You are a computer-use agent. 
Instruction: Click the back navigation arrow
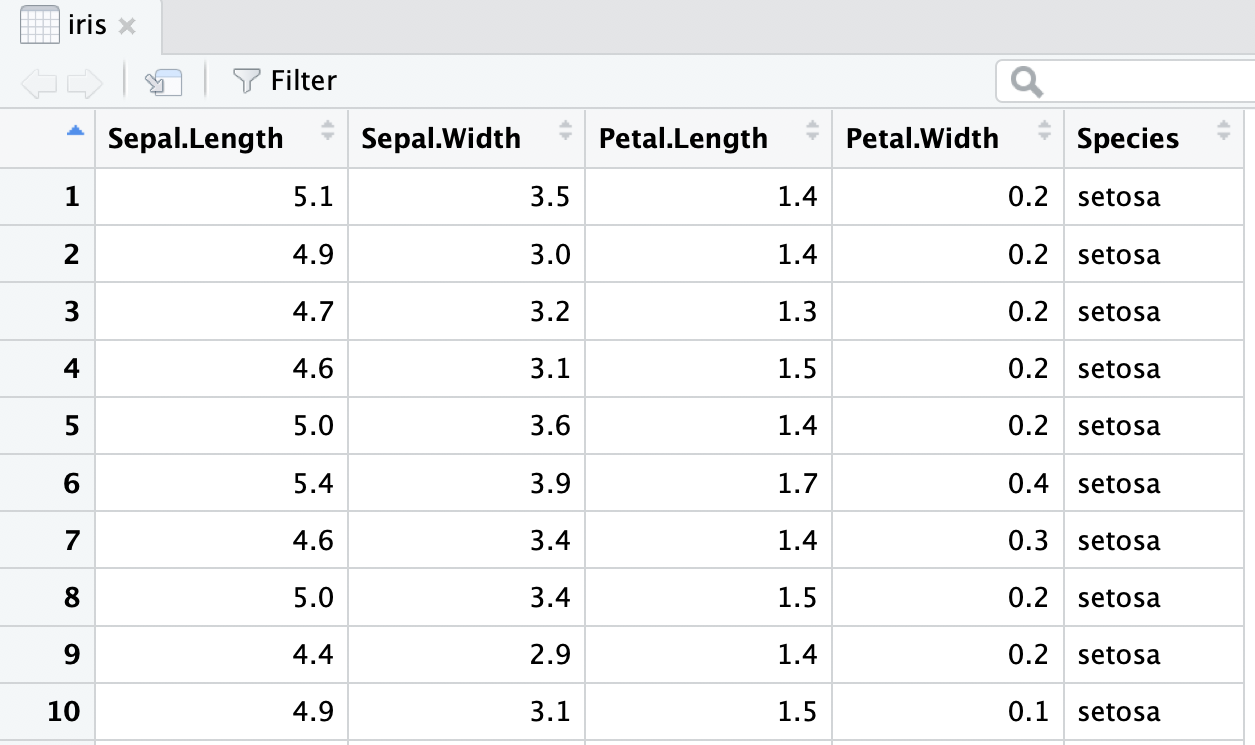38,83
